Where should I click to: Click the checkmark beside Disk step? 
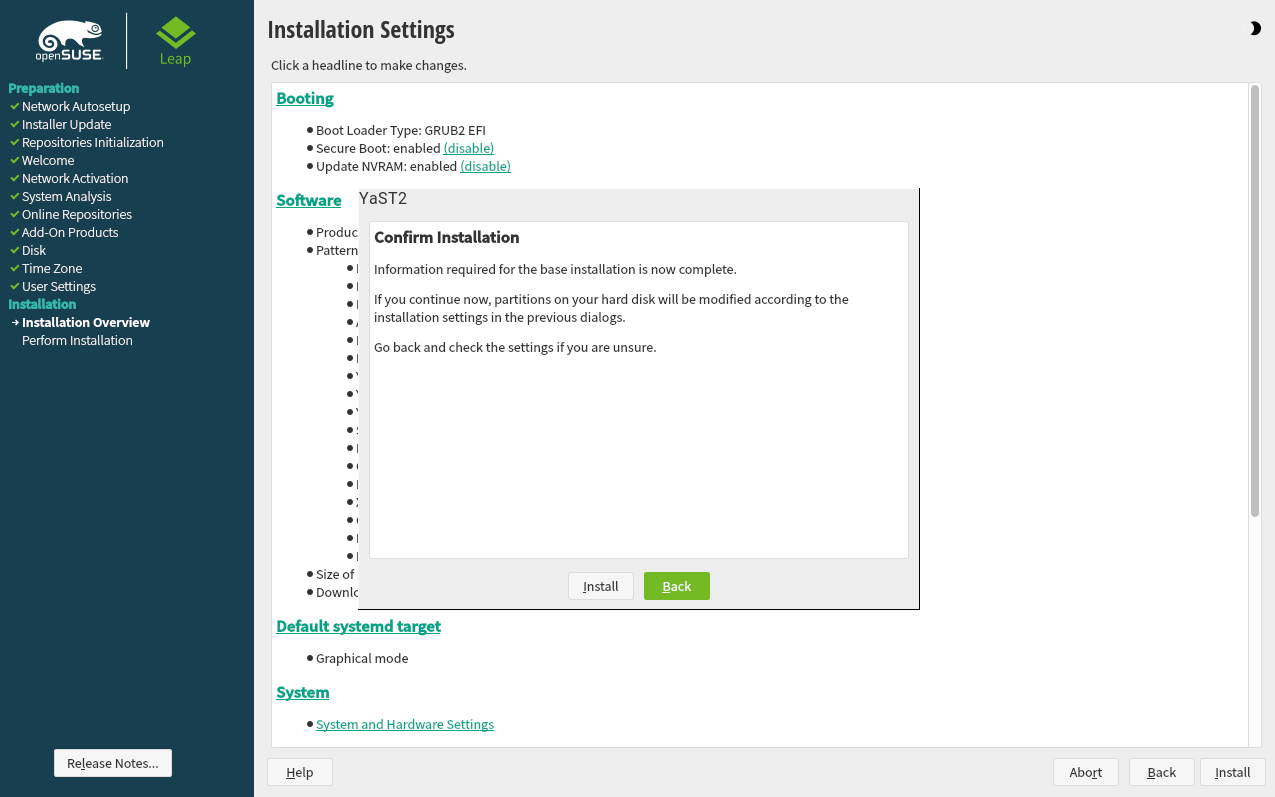click(13, 250)
